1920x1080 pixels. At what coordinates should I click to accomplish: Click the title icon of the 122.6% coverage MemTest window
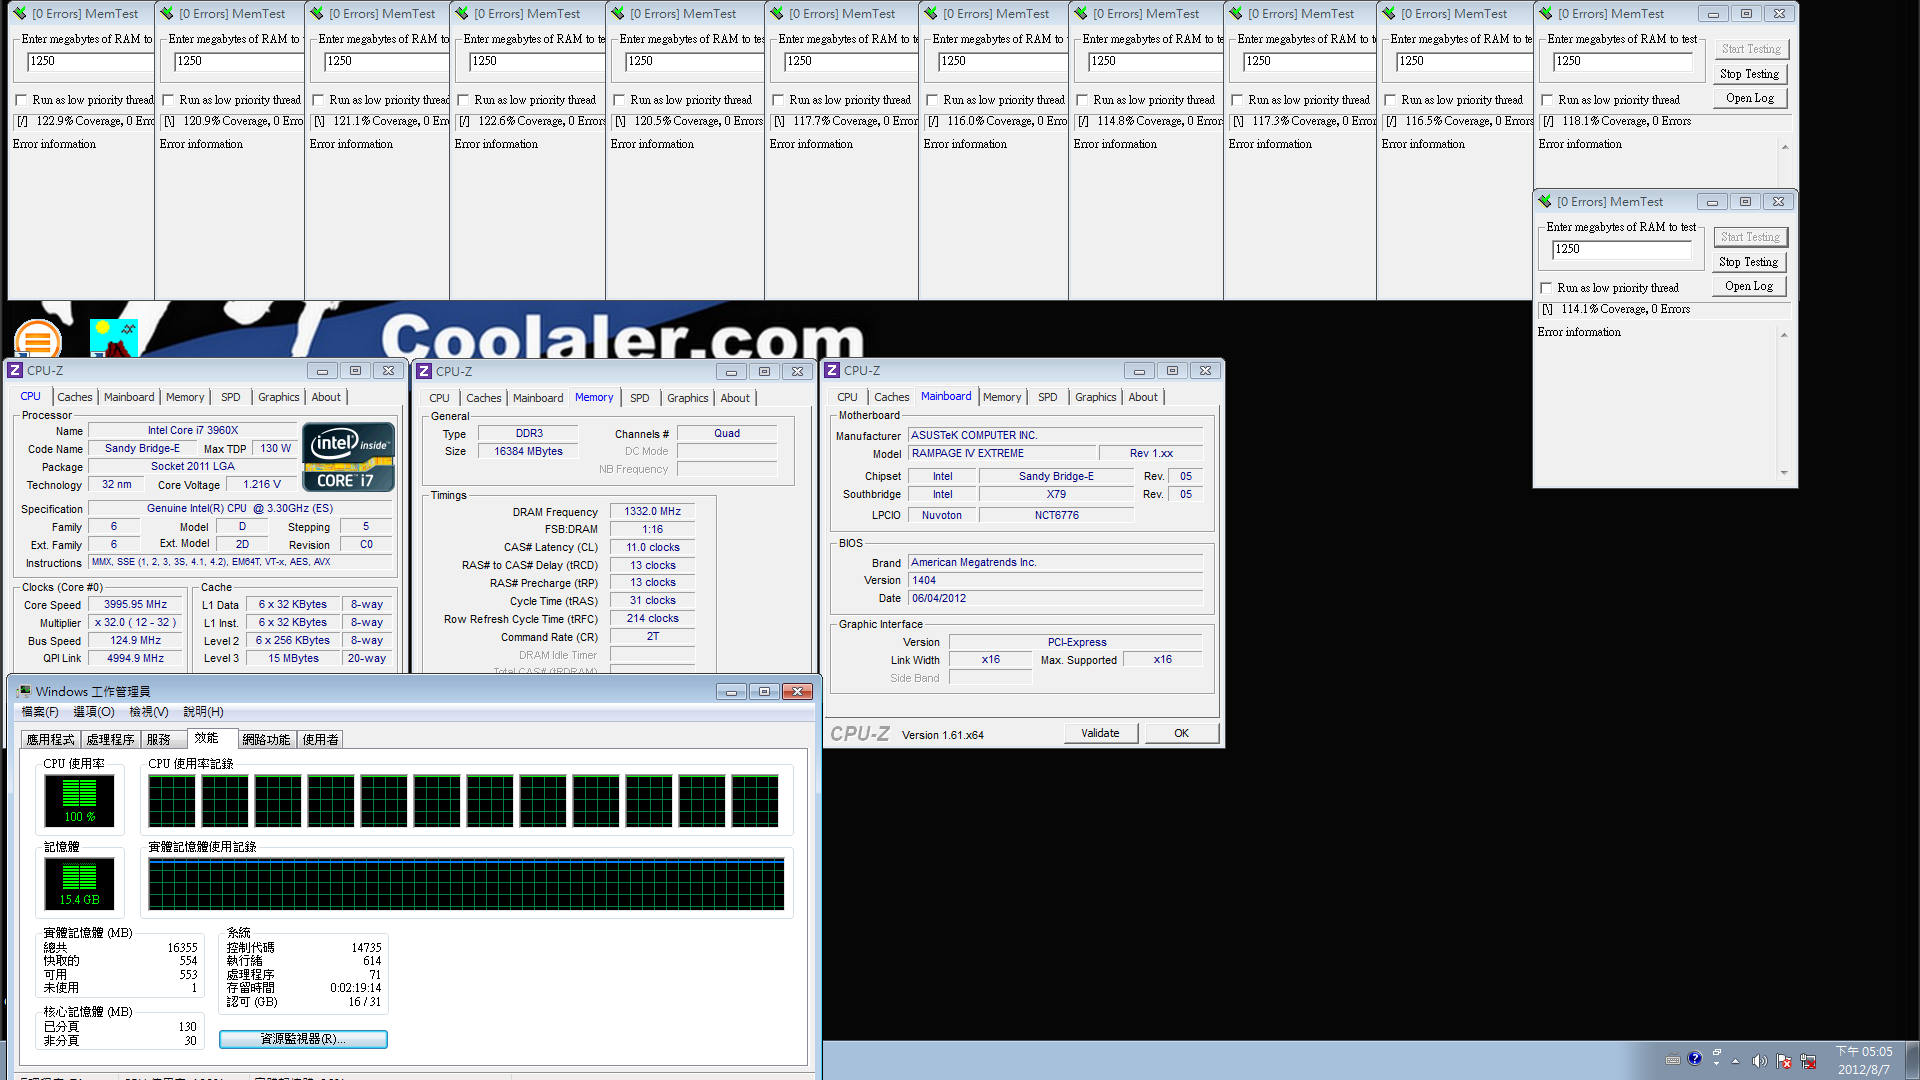462,14
